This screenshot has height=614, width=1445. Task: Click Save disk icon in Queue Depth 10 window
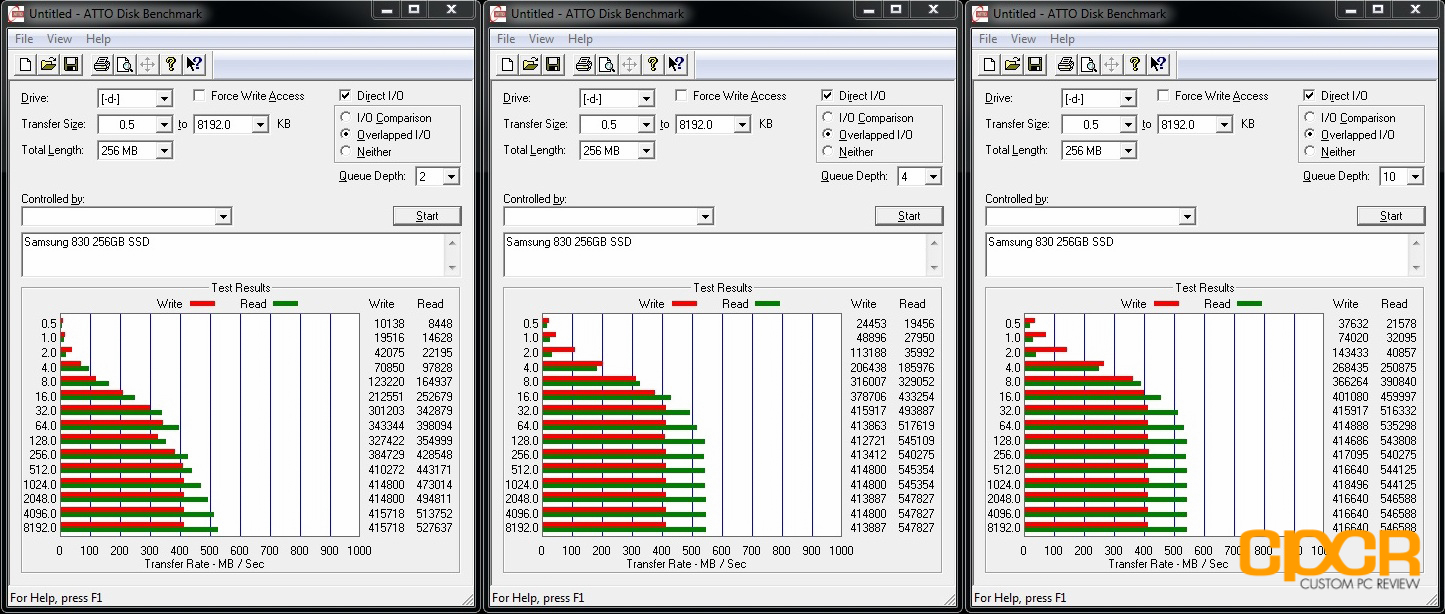[1035, 65]
